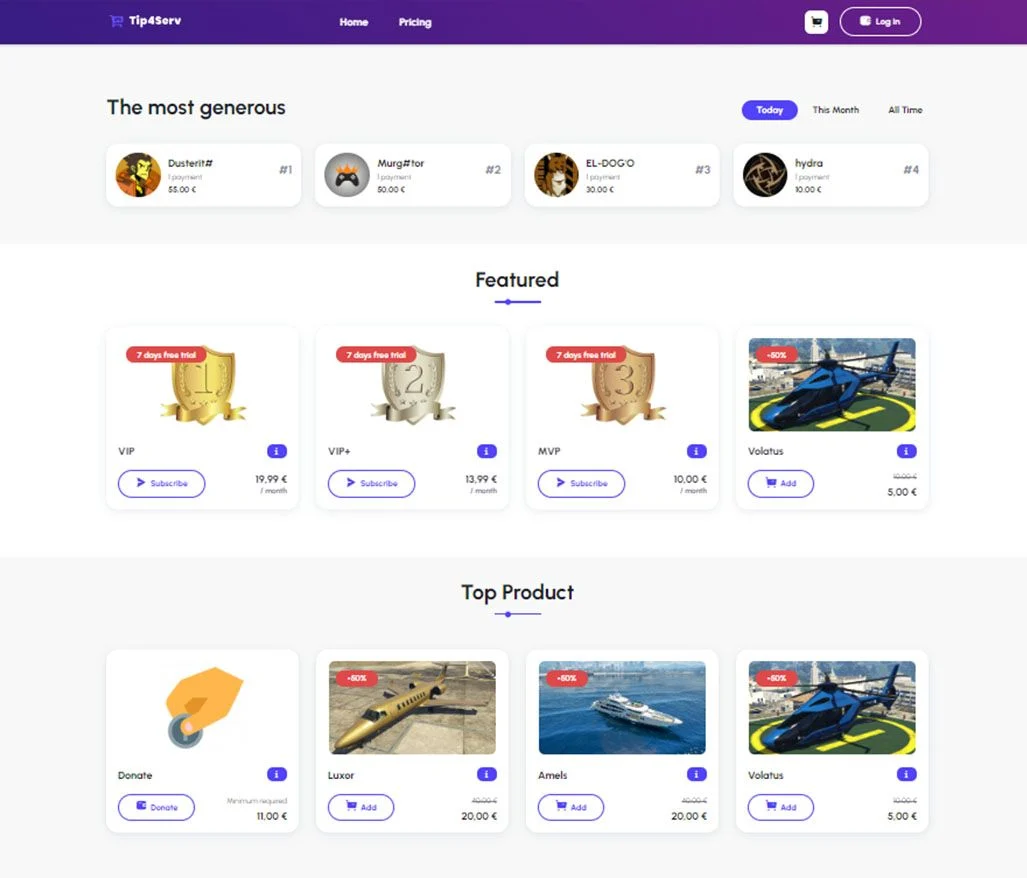
Task: Click the Donate button
Action: tap(157, 807)
